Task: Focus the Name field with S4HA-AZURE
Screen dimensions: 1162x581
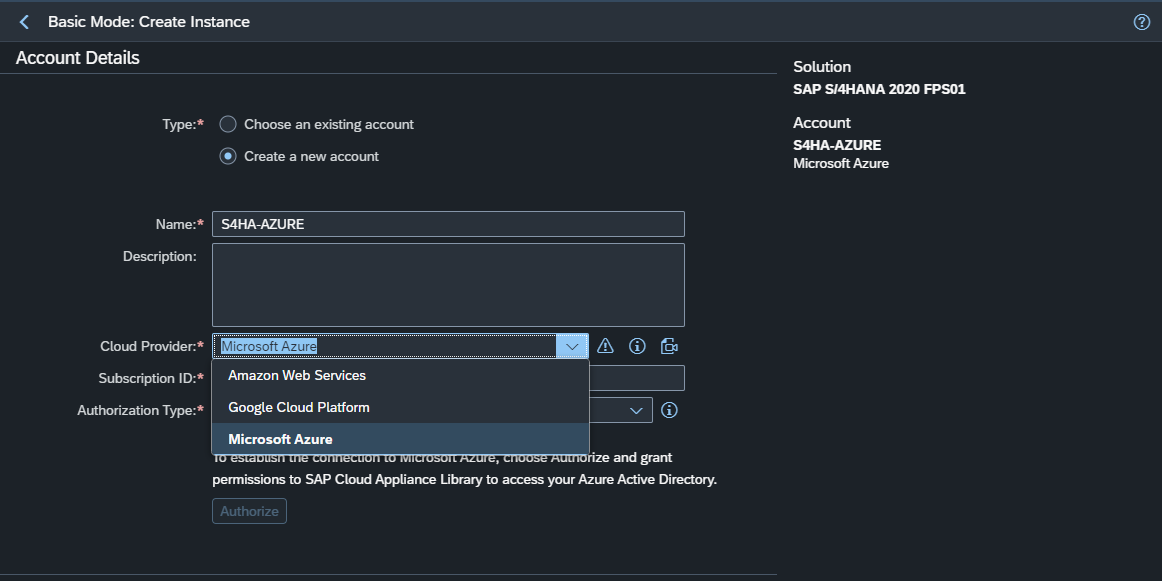Action: (448, 224)
